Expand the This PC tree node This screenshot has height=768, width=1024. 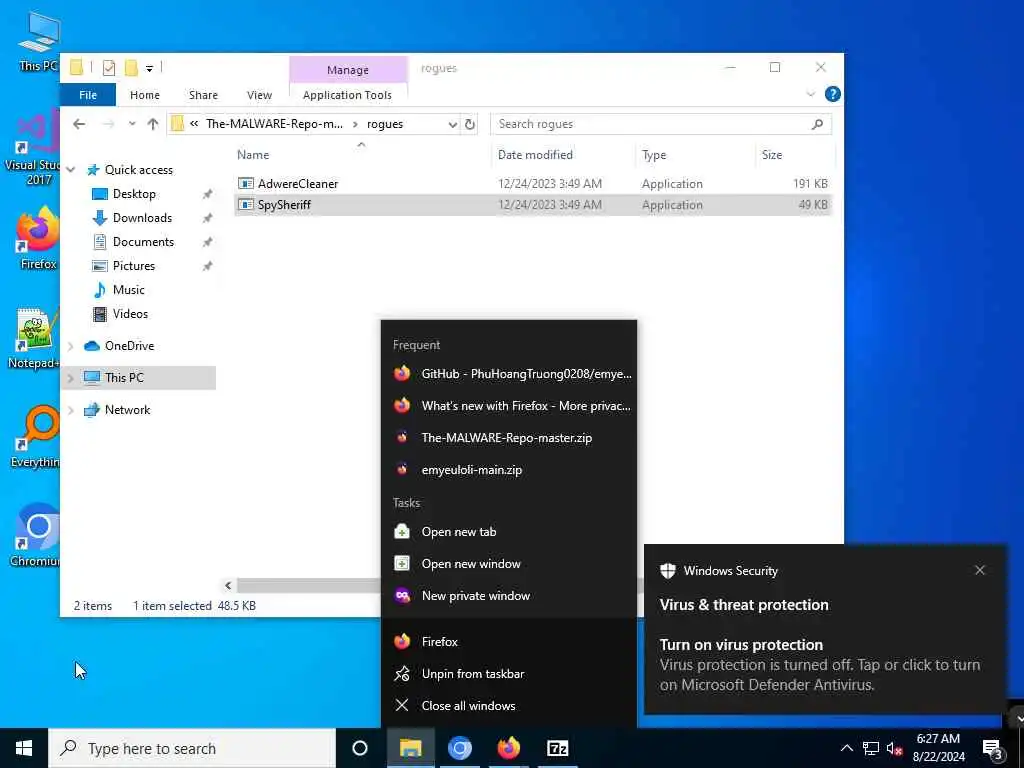71,378
